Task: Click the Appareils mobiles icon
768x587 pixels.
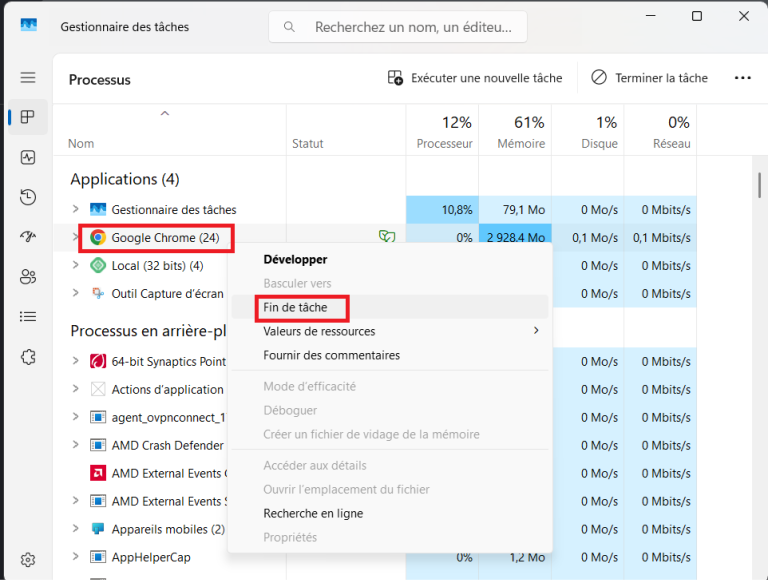Action: click(x=98, y=529)
